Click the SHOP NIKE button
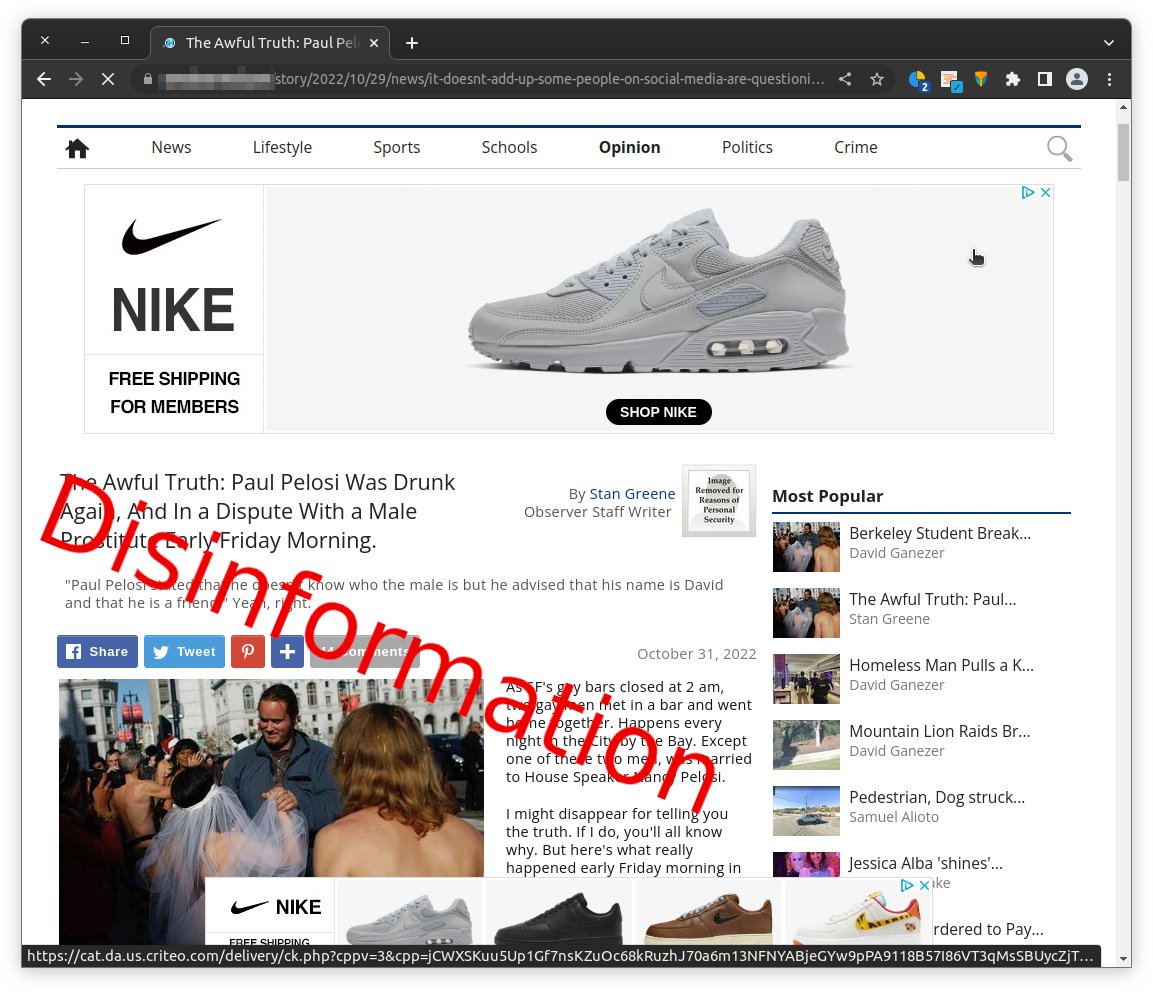Screen dimensions: 1153x992 (x=658, y=412)
